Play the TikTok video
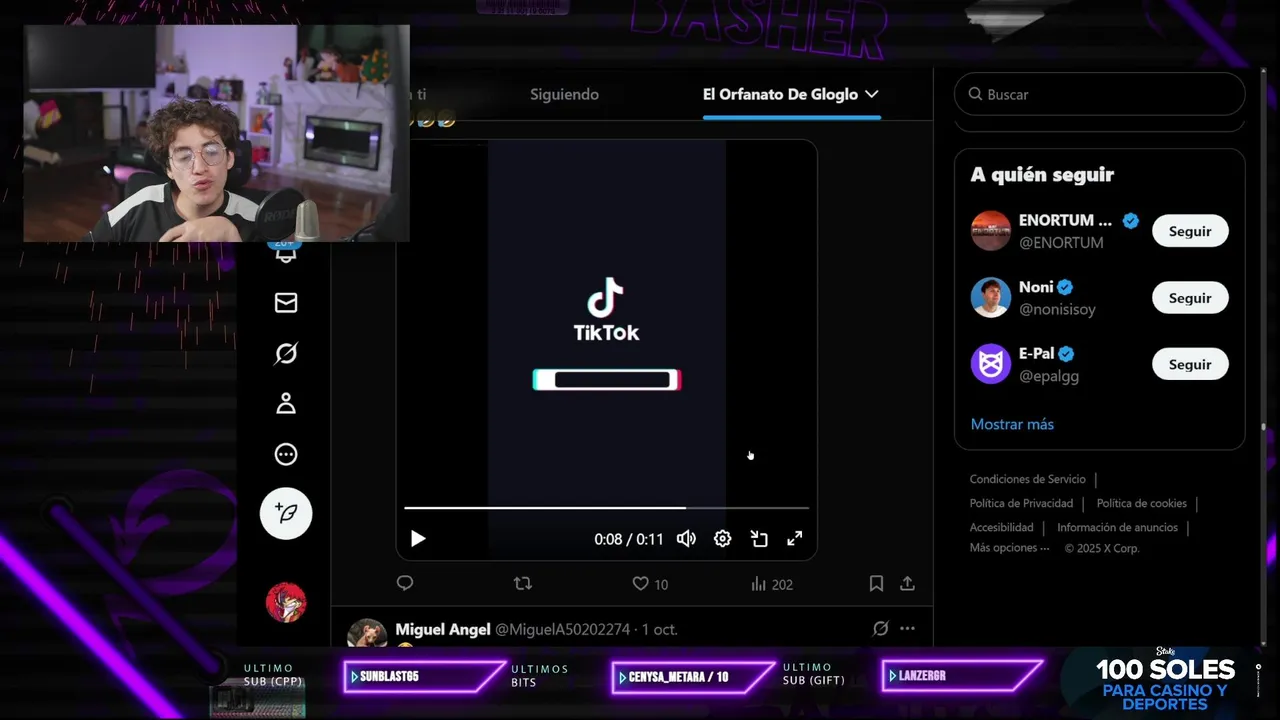The image size is (1280, 720). [418, 539]
